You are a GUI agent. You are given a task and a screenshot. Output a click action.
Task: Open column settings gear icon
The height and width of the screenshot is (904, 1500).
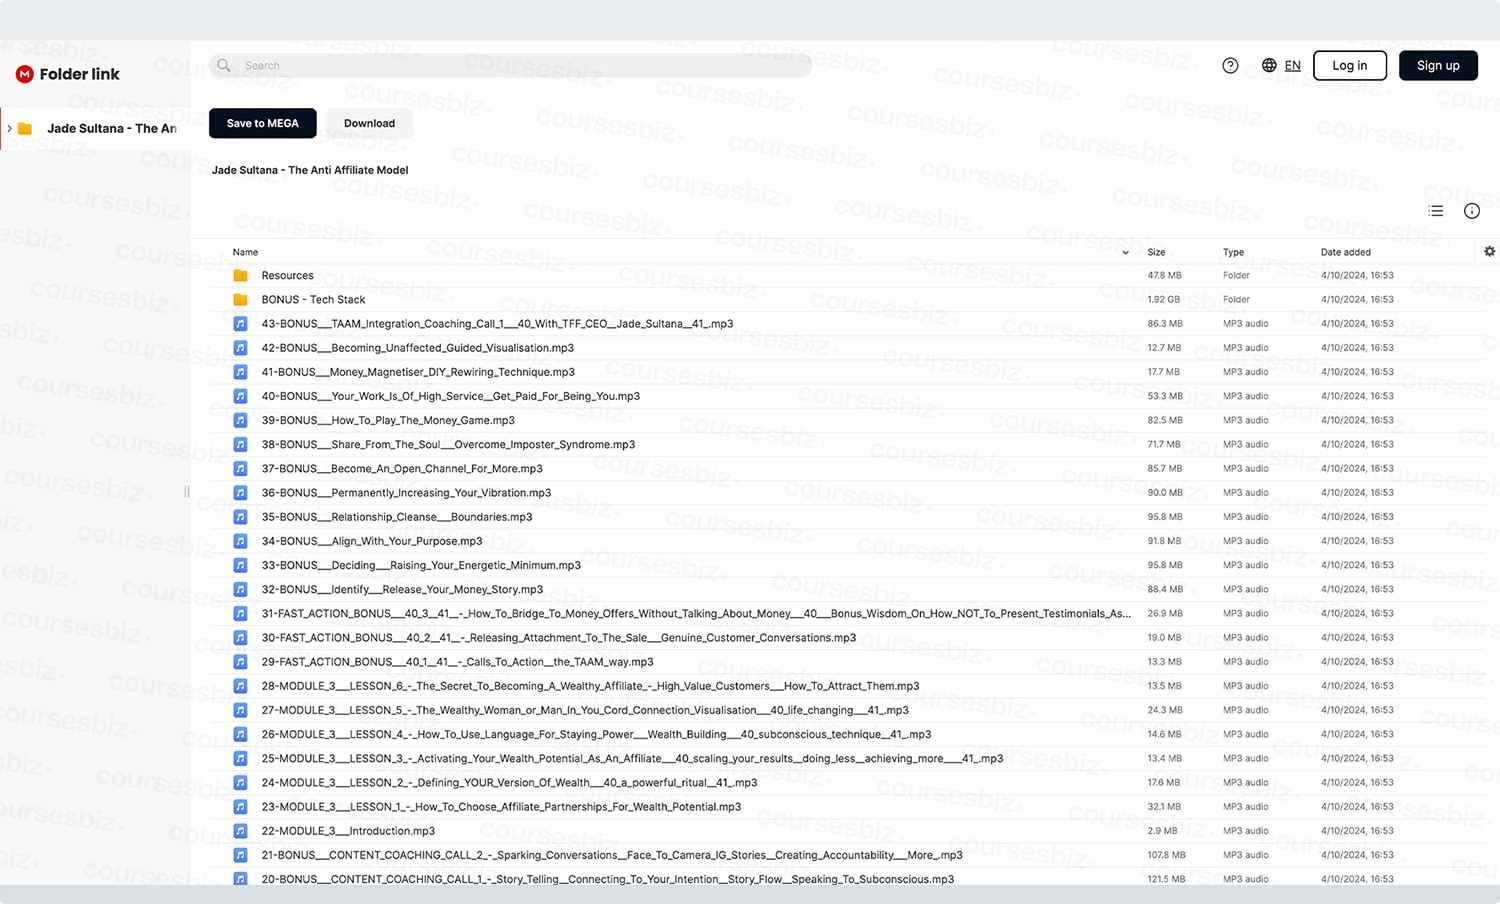(1490, 251)
